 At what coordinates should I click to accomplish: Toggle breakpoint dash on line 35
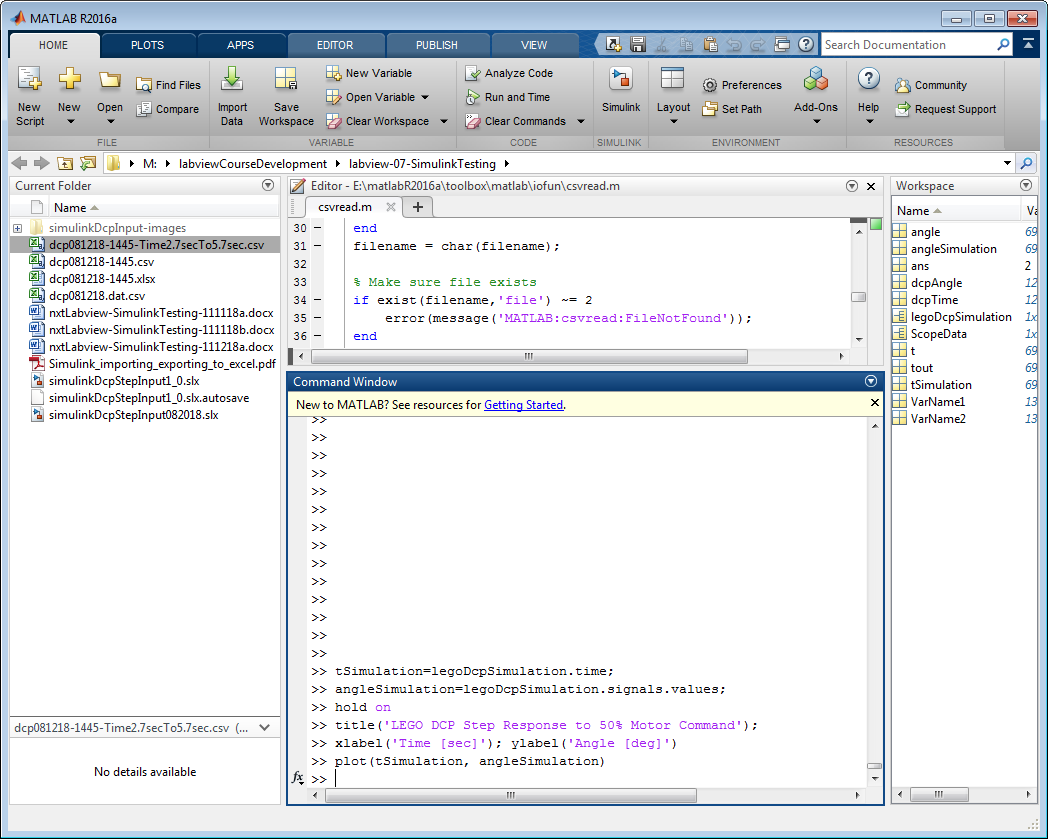[x=317, y=318]
